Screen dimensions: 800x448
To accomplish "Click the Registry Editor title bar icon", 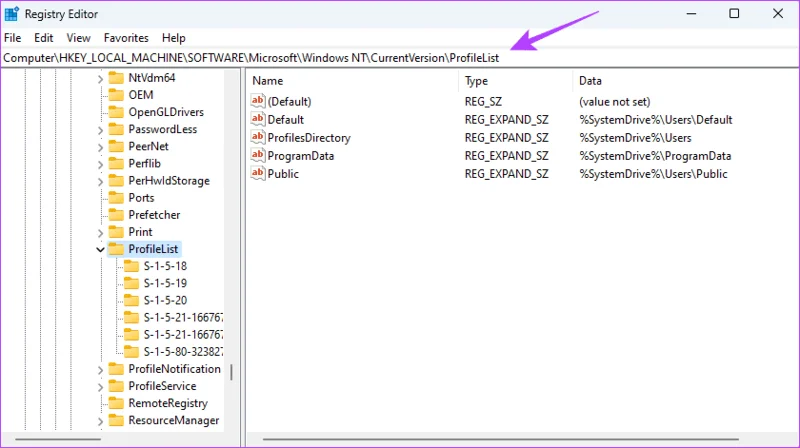I will pyautogui.click(x=12, y=14).
